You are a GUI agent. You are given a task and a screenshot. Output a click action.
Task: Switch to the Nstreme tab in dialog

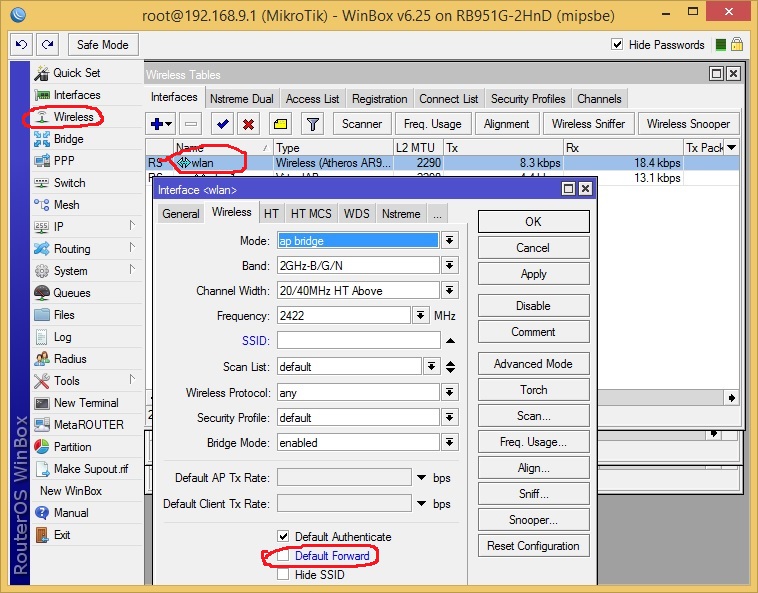point(401,214)
